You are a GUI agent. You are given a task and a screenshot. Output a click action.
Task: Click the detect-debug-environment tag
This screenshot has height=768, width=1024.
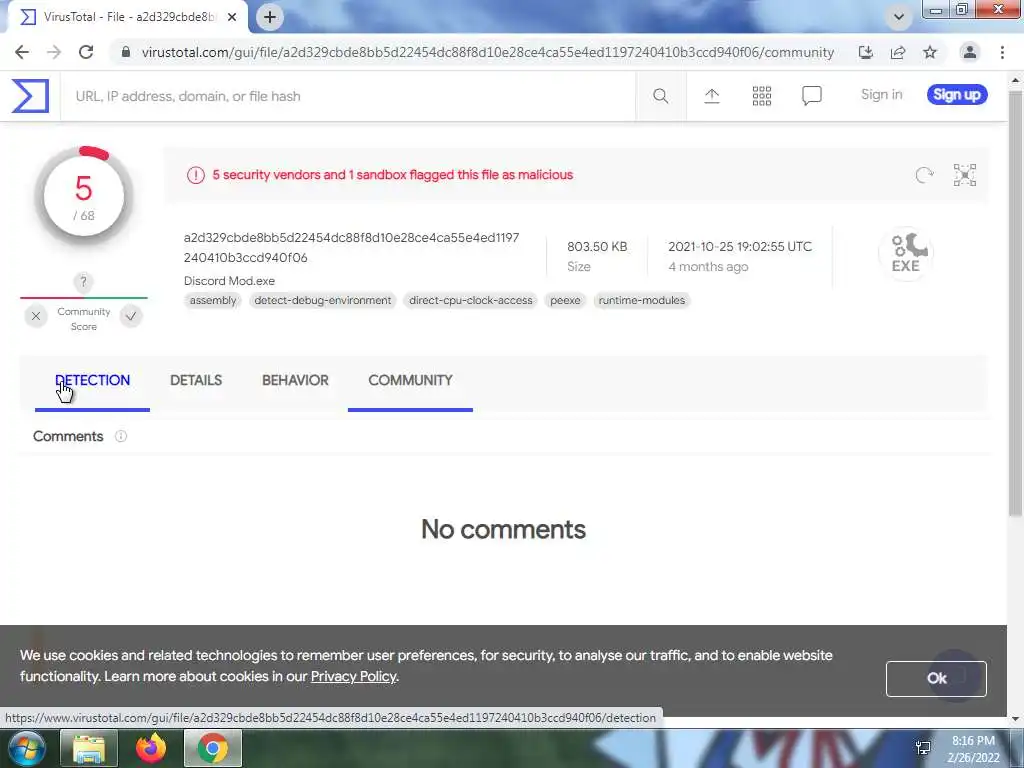tap(323, 300)
